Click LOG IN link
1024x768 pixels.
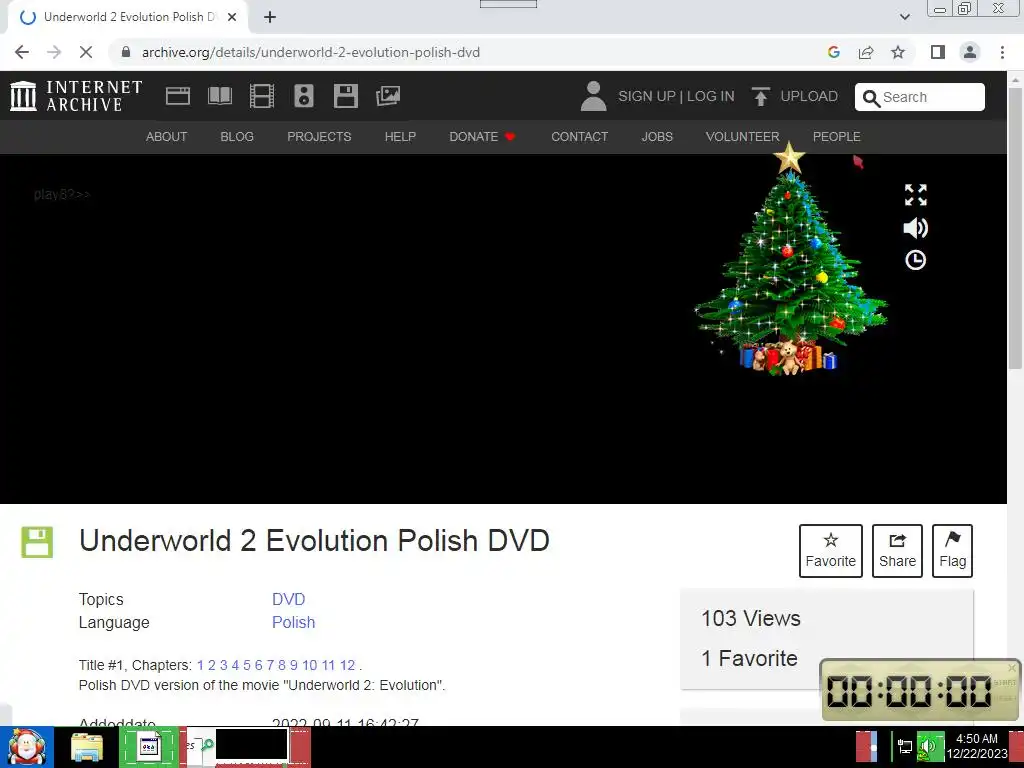click(x=711, y=96)
